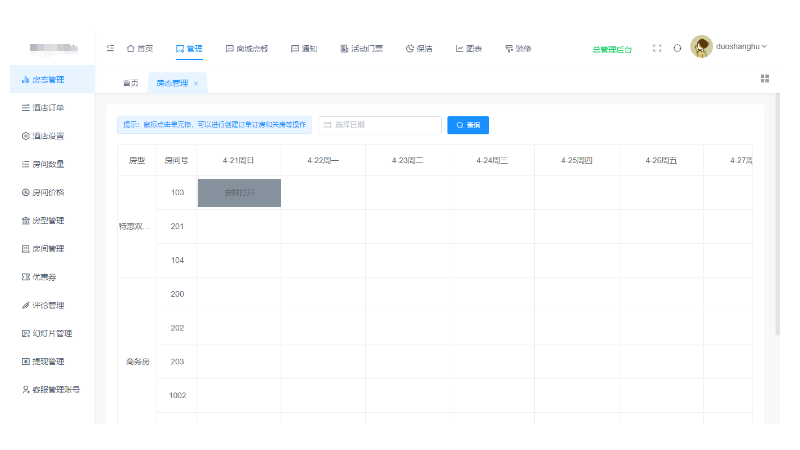The height and width of the screenshot is (450, 800).
Task: Open the 图表 top menu item
Action: (x=469, y=48)
